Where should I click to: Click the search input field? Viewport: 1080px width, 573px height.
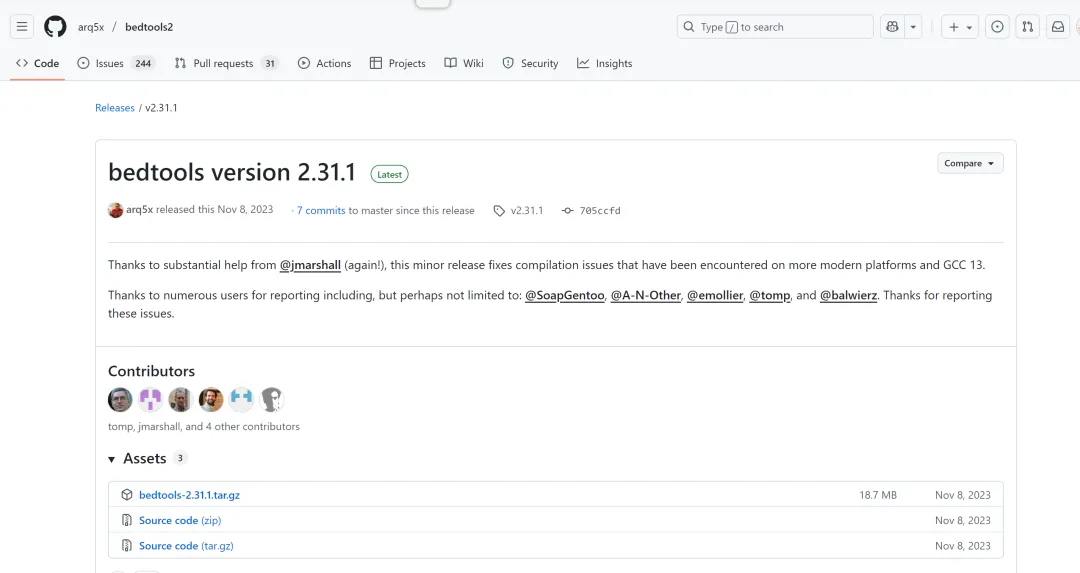[x=775, y=27]
